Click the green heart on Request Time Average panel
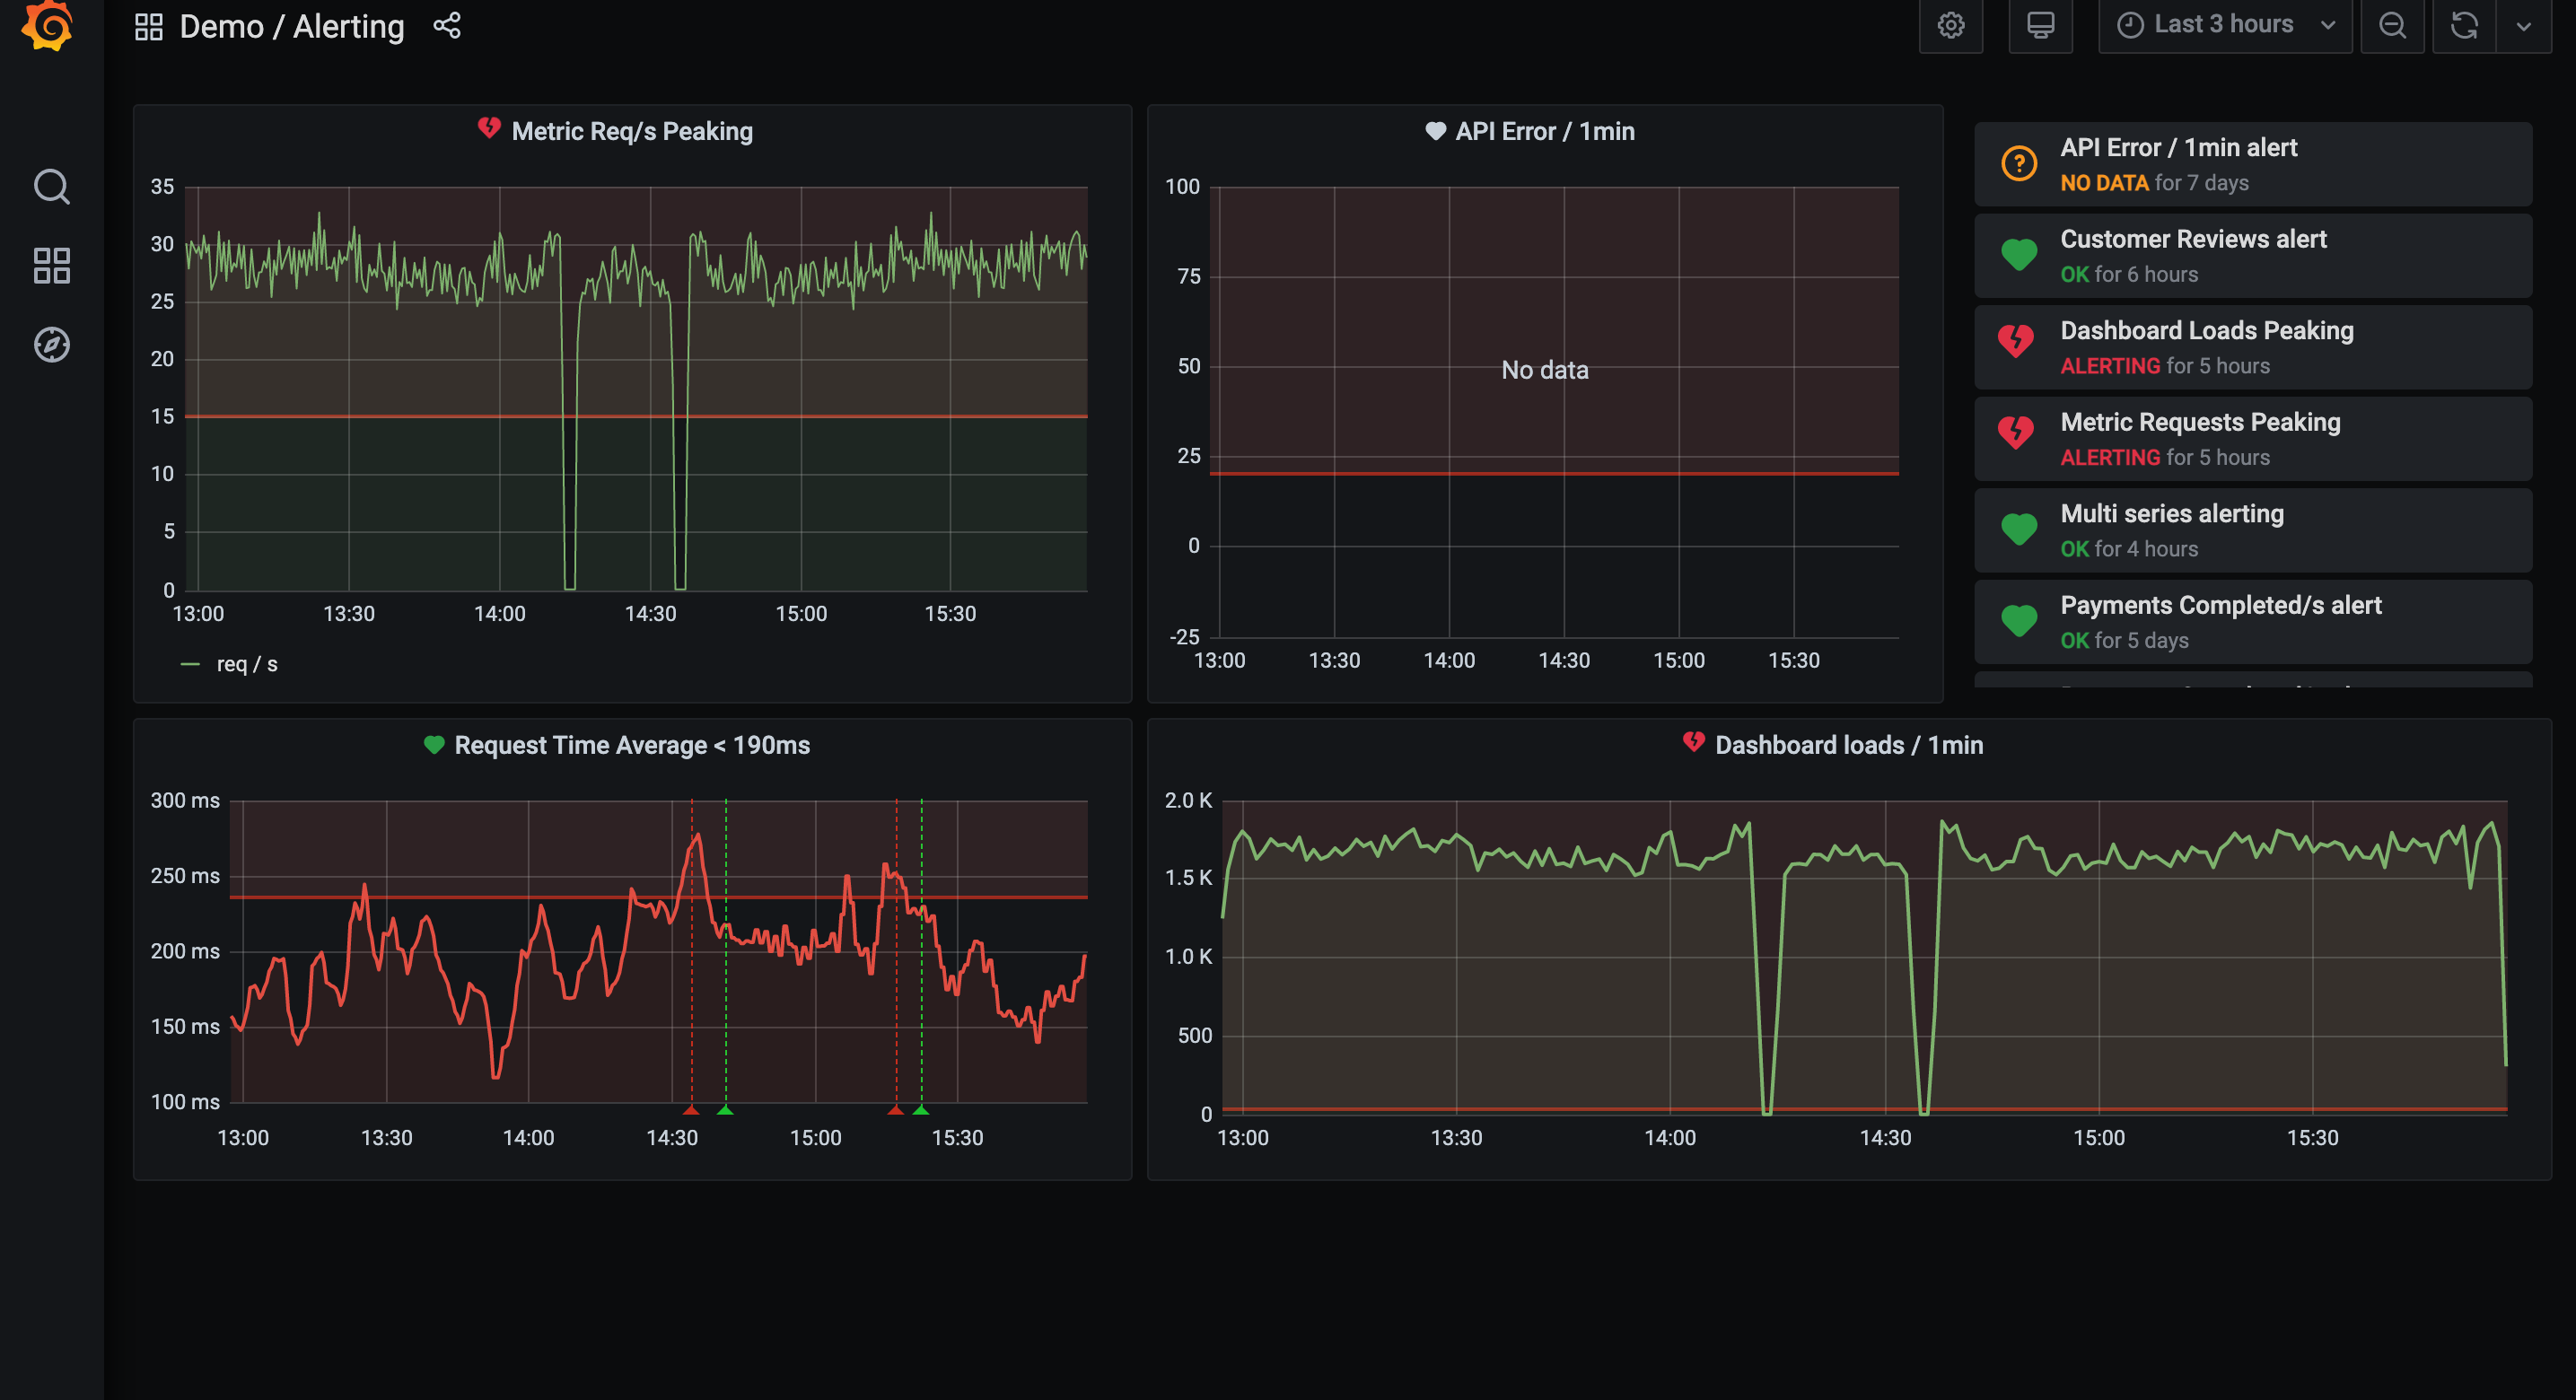 click(434, 744)
